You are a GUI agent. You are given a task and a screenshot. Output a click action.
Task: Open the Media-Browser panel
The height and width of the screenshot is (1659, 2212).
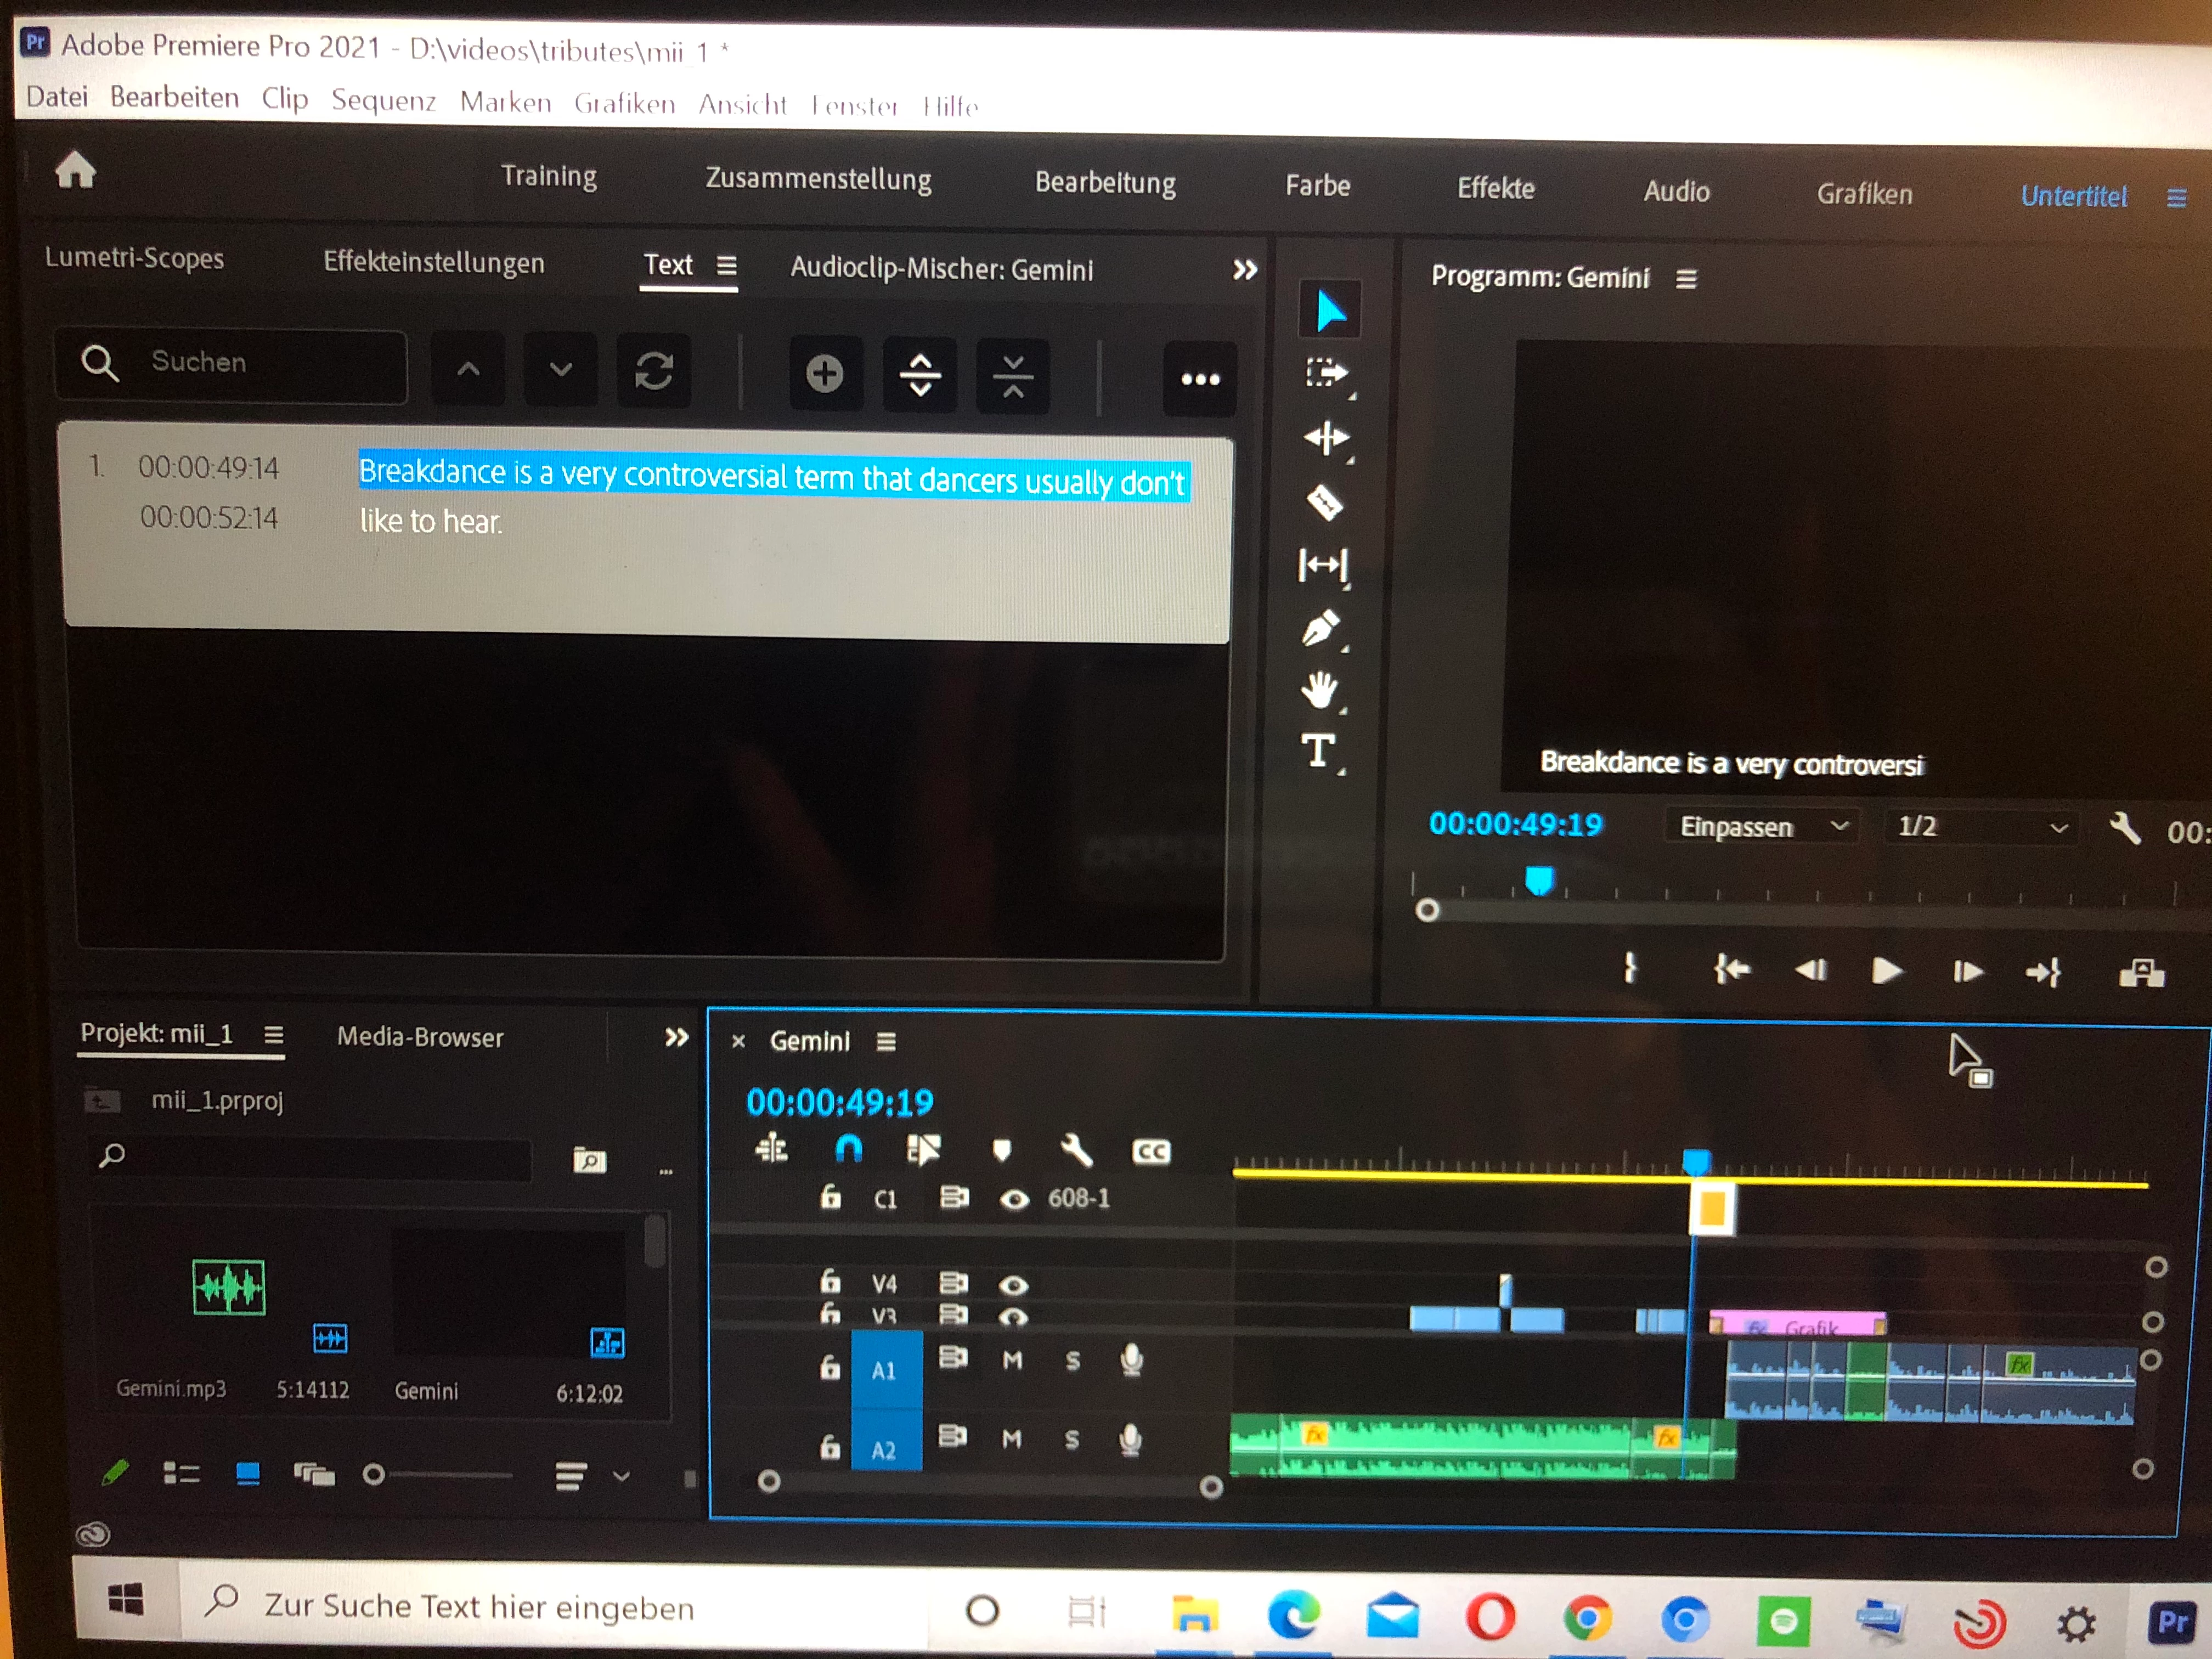tap(420, 1037)
